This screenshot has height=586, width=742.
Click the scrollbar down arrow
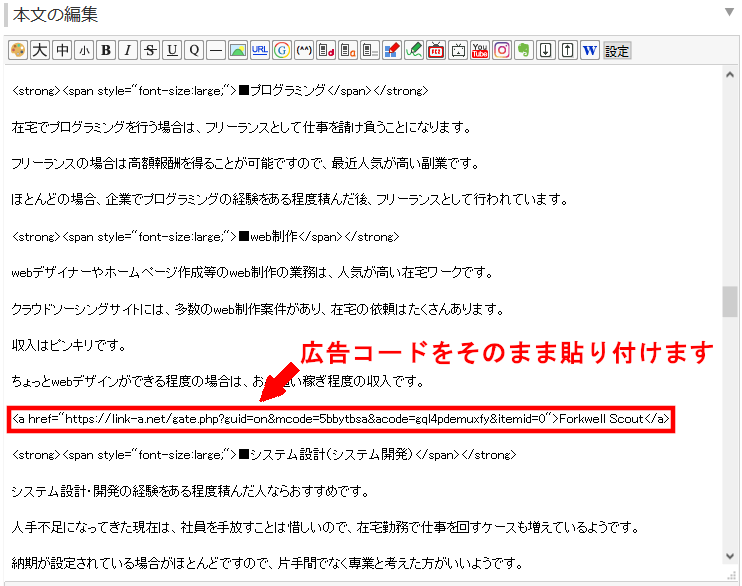730,556
